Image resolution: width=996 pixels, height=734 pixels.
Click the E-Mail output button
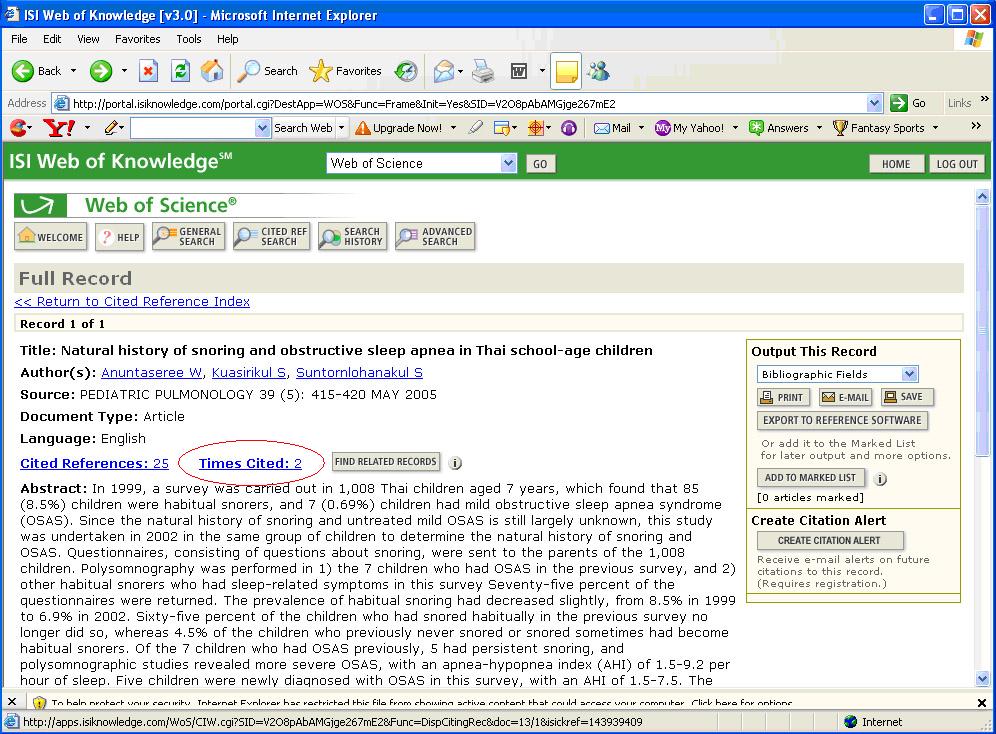point(845,397)
